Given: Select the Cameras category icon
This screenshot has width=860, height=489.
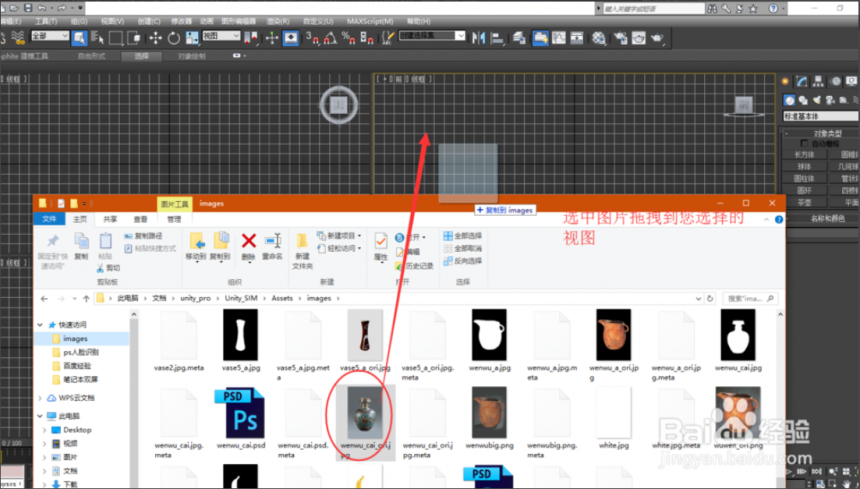Looking at the screenshot, I should pos(830,100).
